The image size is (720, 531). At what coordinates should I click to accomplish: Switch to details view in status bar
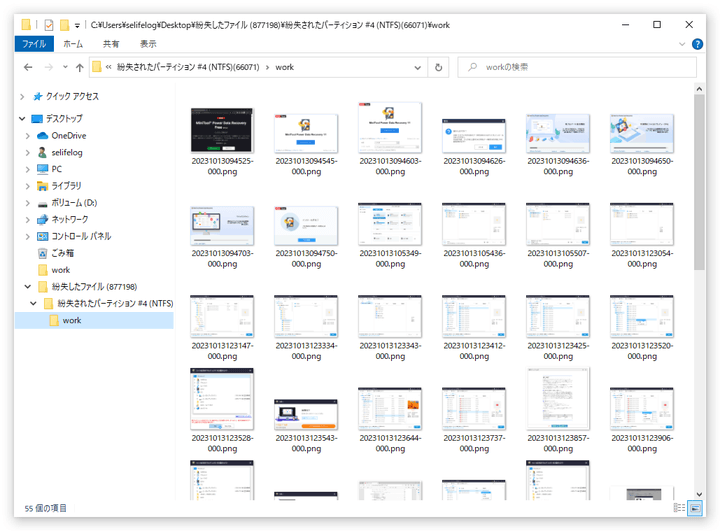point(680,508)
